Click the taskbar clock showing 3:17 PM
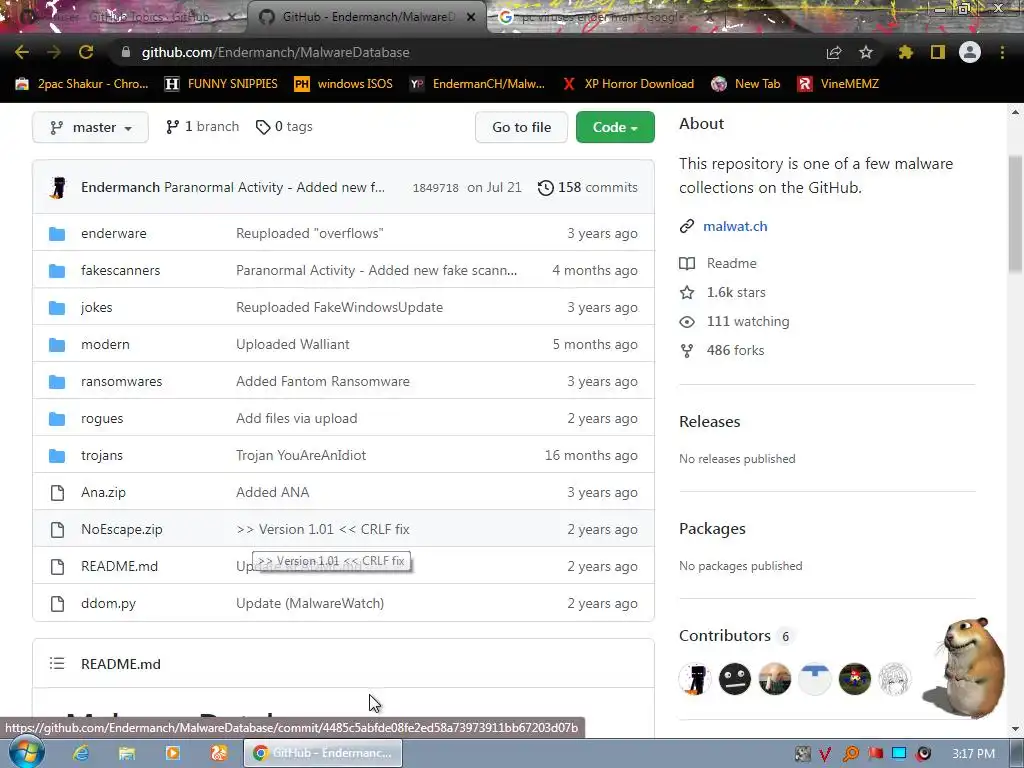This screenshot has width=1024, height=768. coord(973,754)
